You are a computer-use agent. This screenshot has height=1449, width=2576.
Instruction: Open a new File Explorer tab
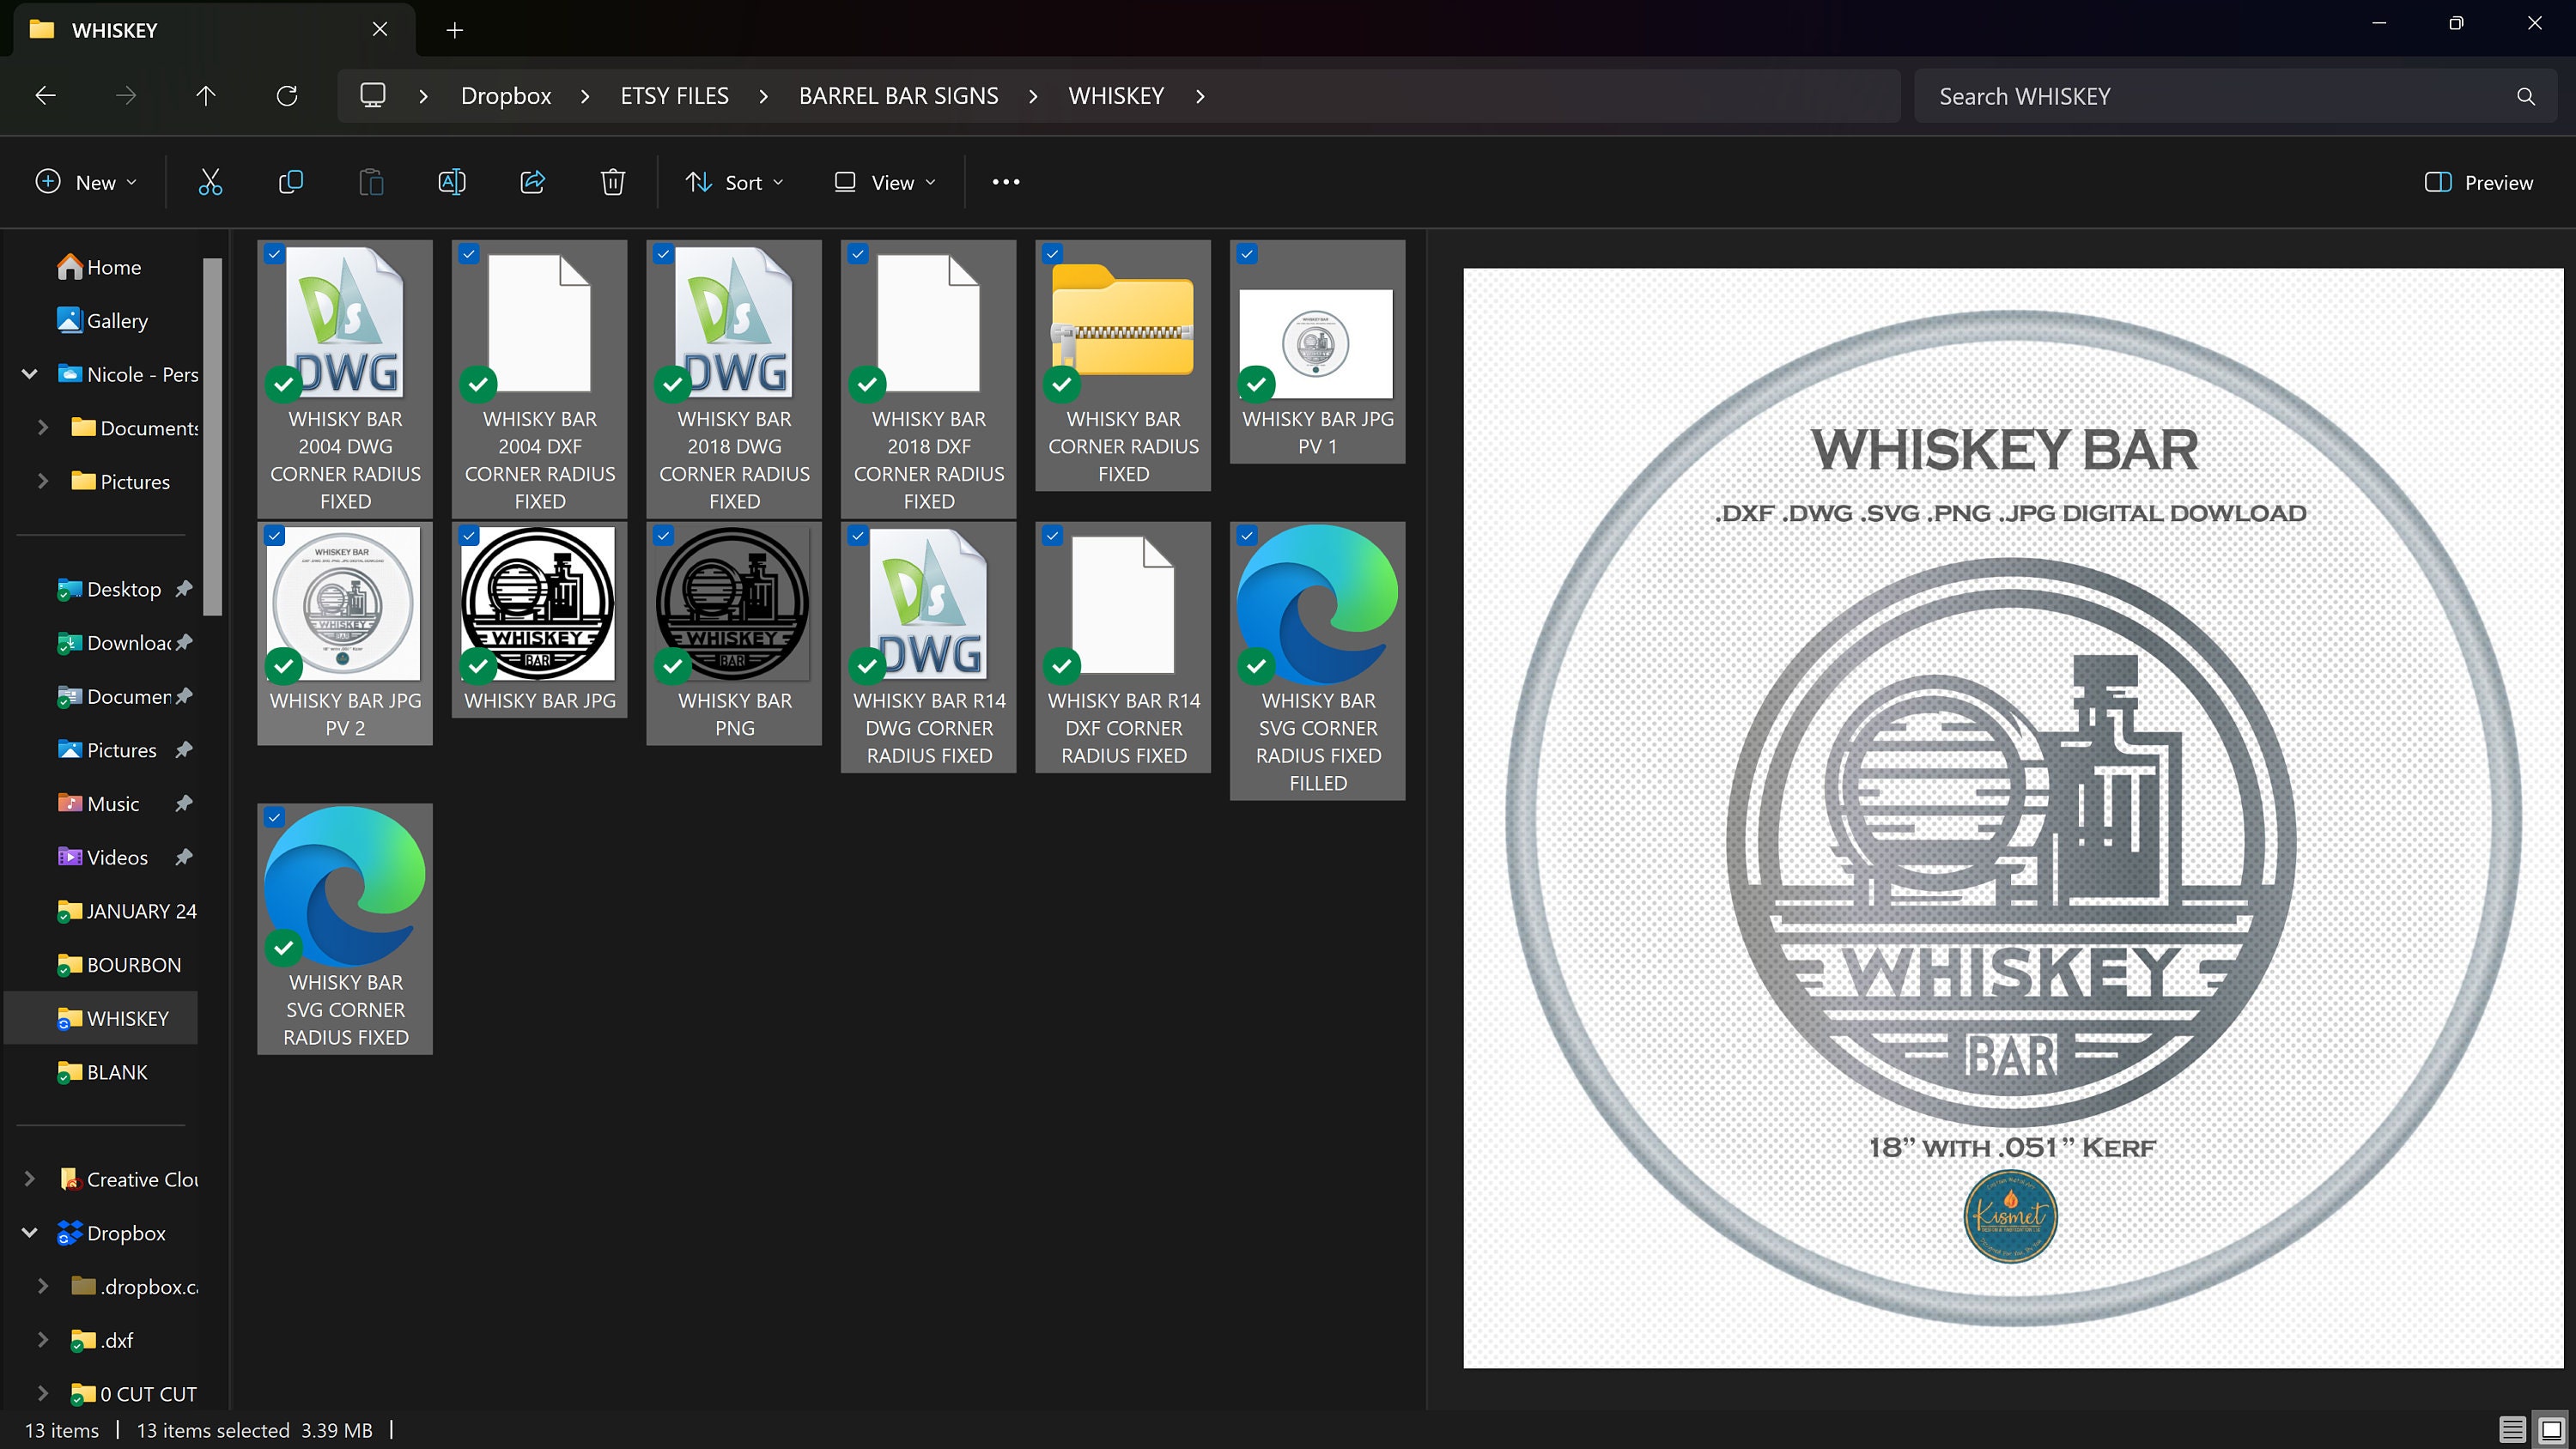coord(455,30)
